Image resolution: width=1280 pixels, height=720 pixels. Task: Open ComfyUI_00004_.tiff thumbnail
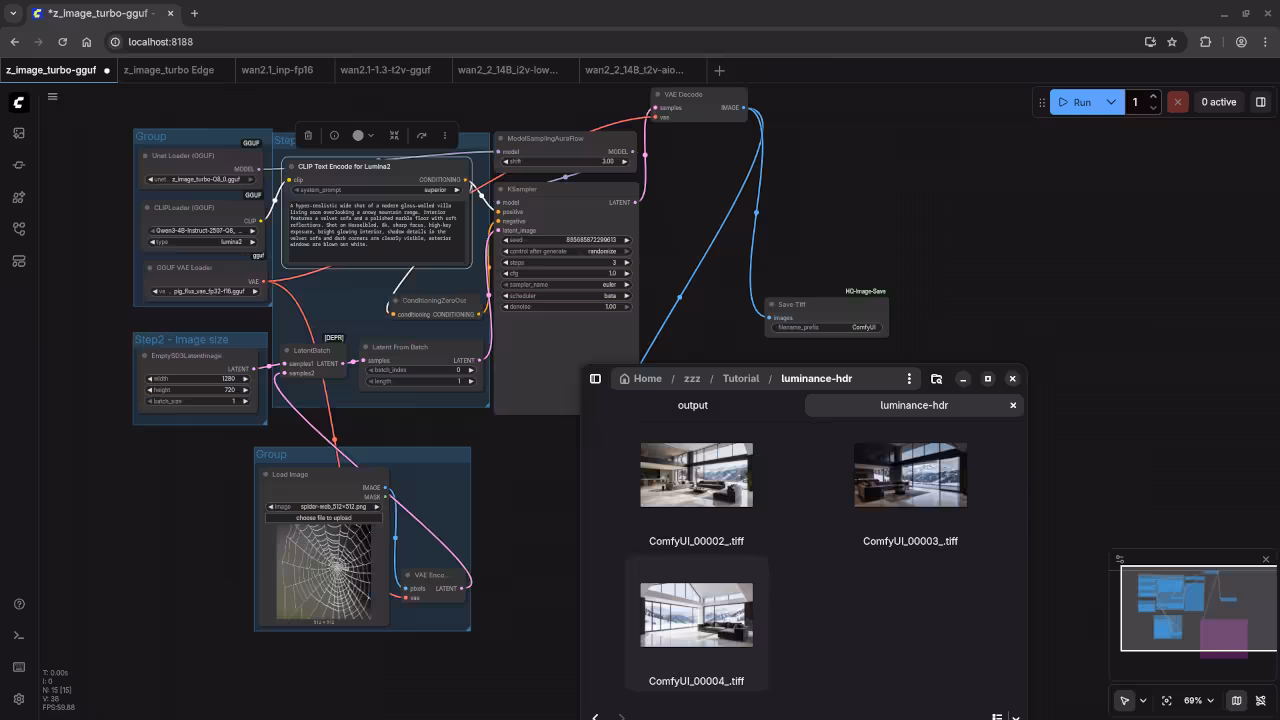click(696, 615)
